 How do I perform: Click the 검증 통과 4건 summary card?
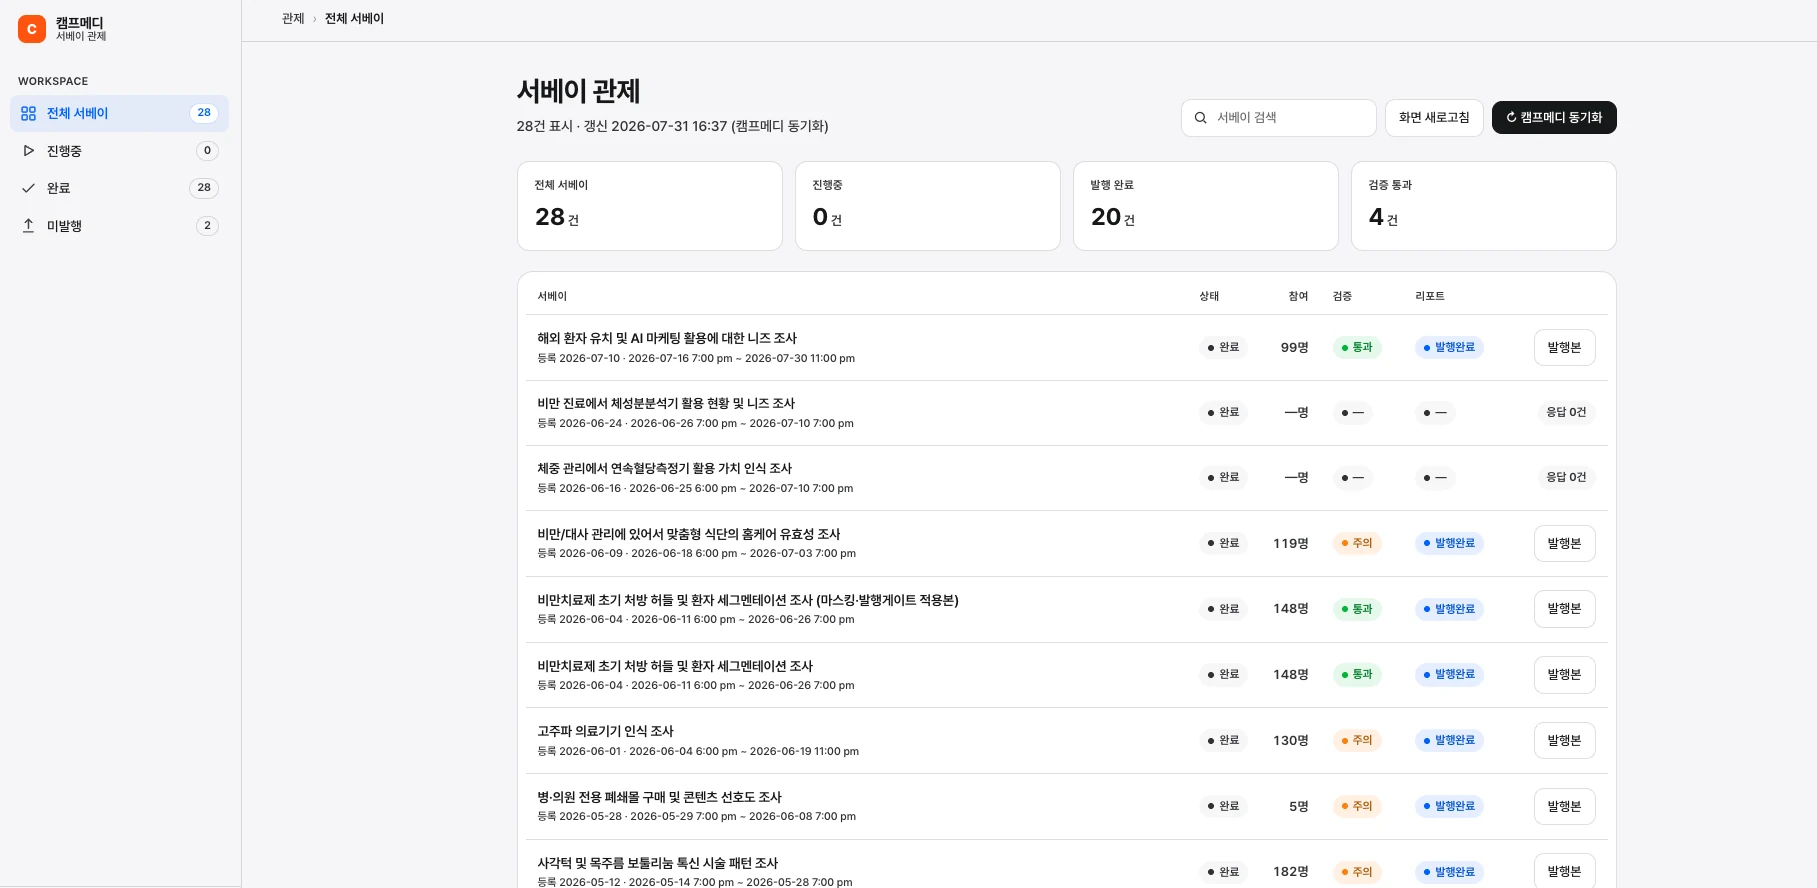pyautogui.click(x=1484, y=206)
